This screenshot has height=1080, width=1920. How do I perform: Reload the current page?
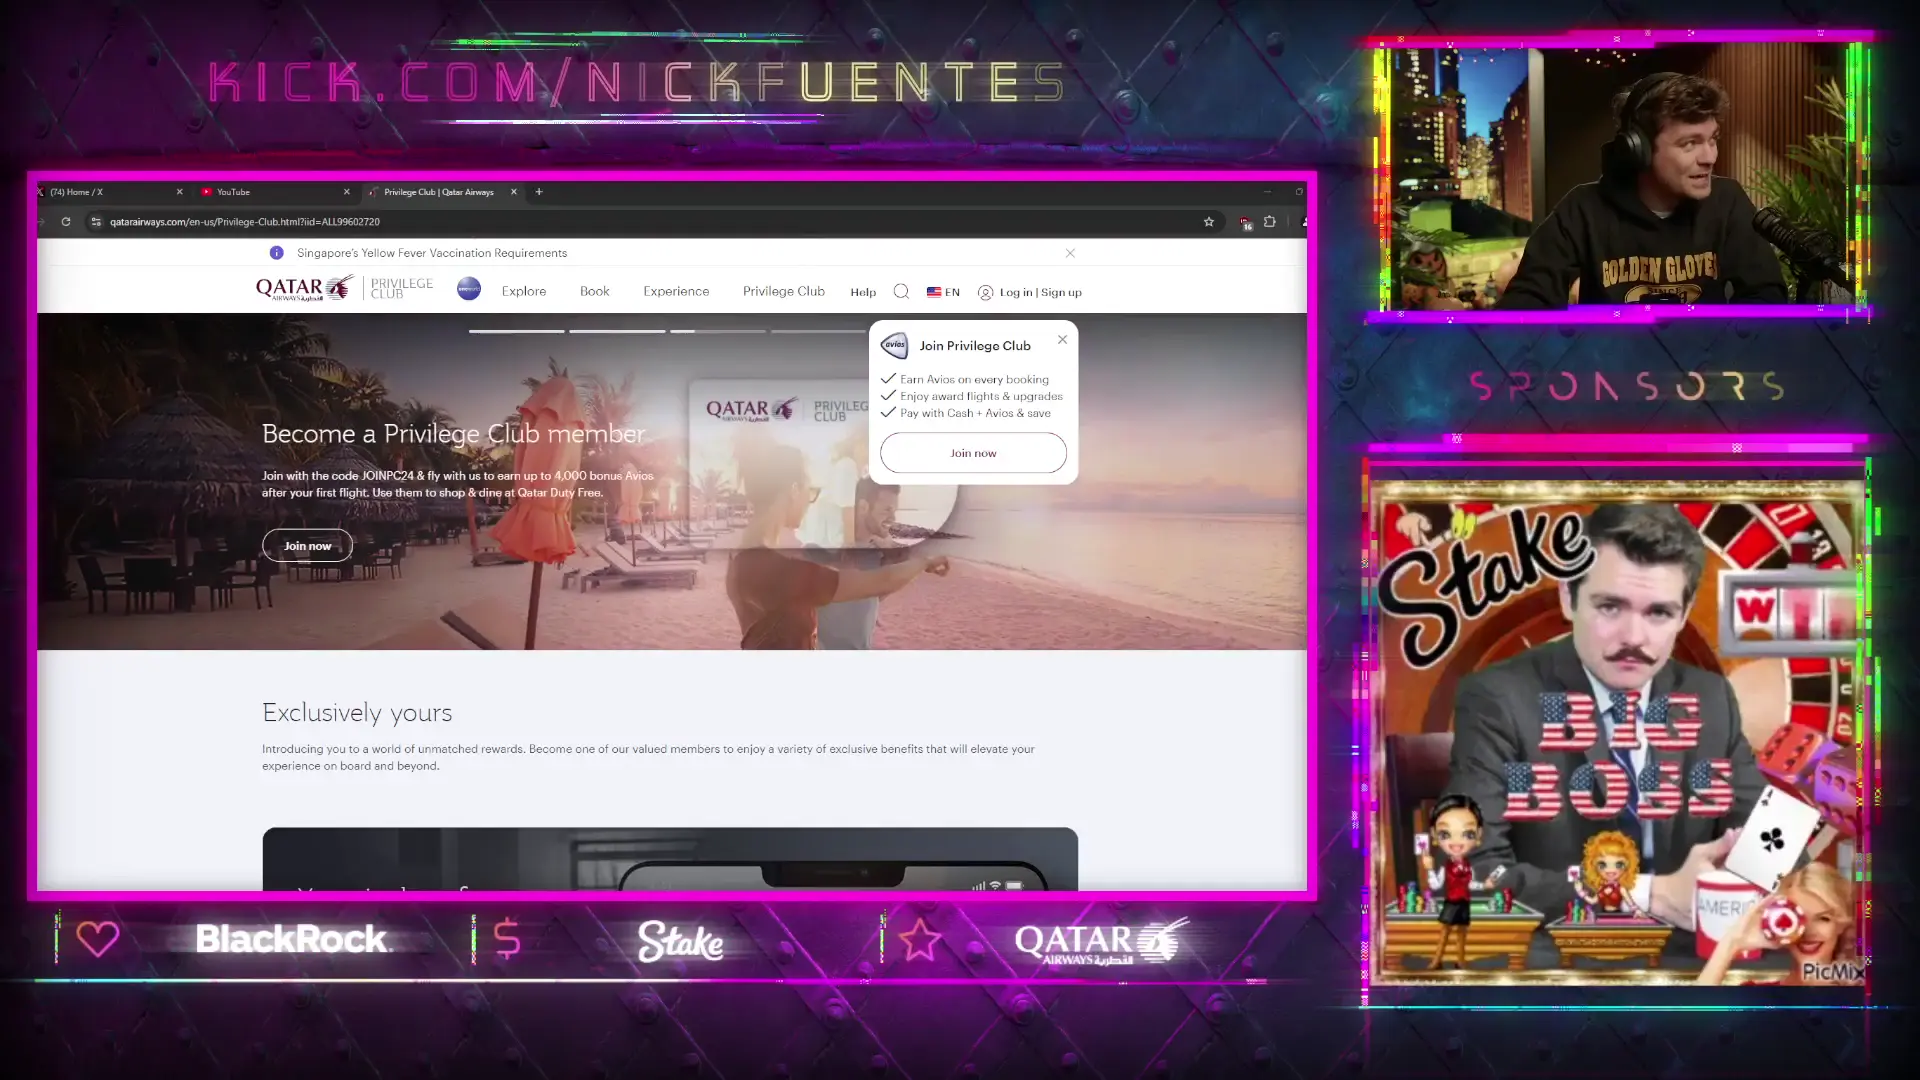point(65,221)
